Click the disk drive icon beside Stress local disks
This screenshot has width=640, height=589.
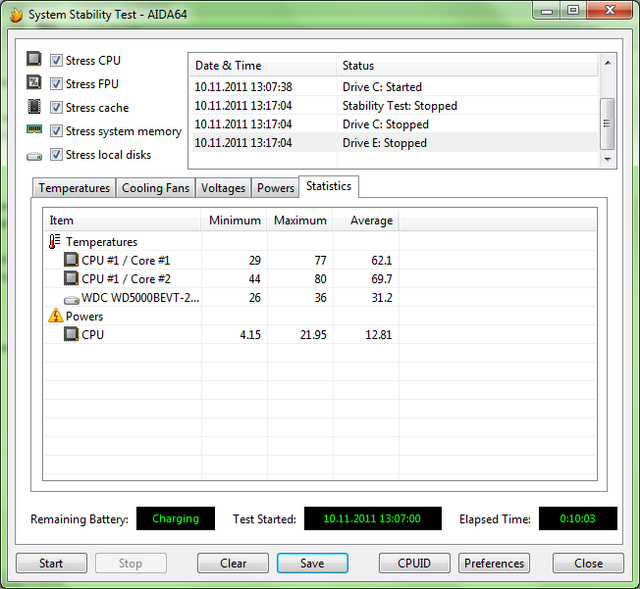34,155
